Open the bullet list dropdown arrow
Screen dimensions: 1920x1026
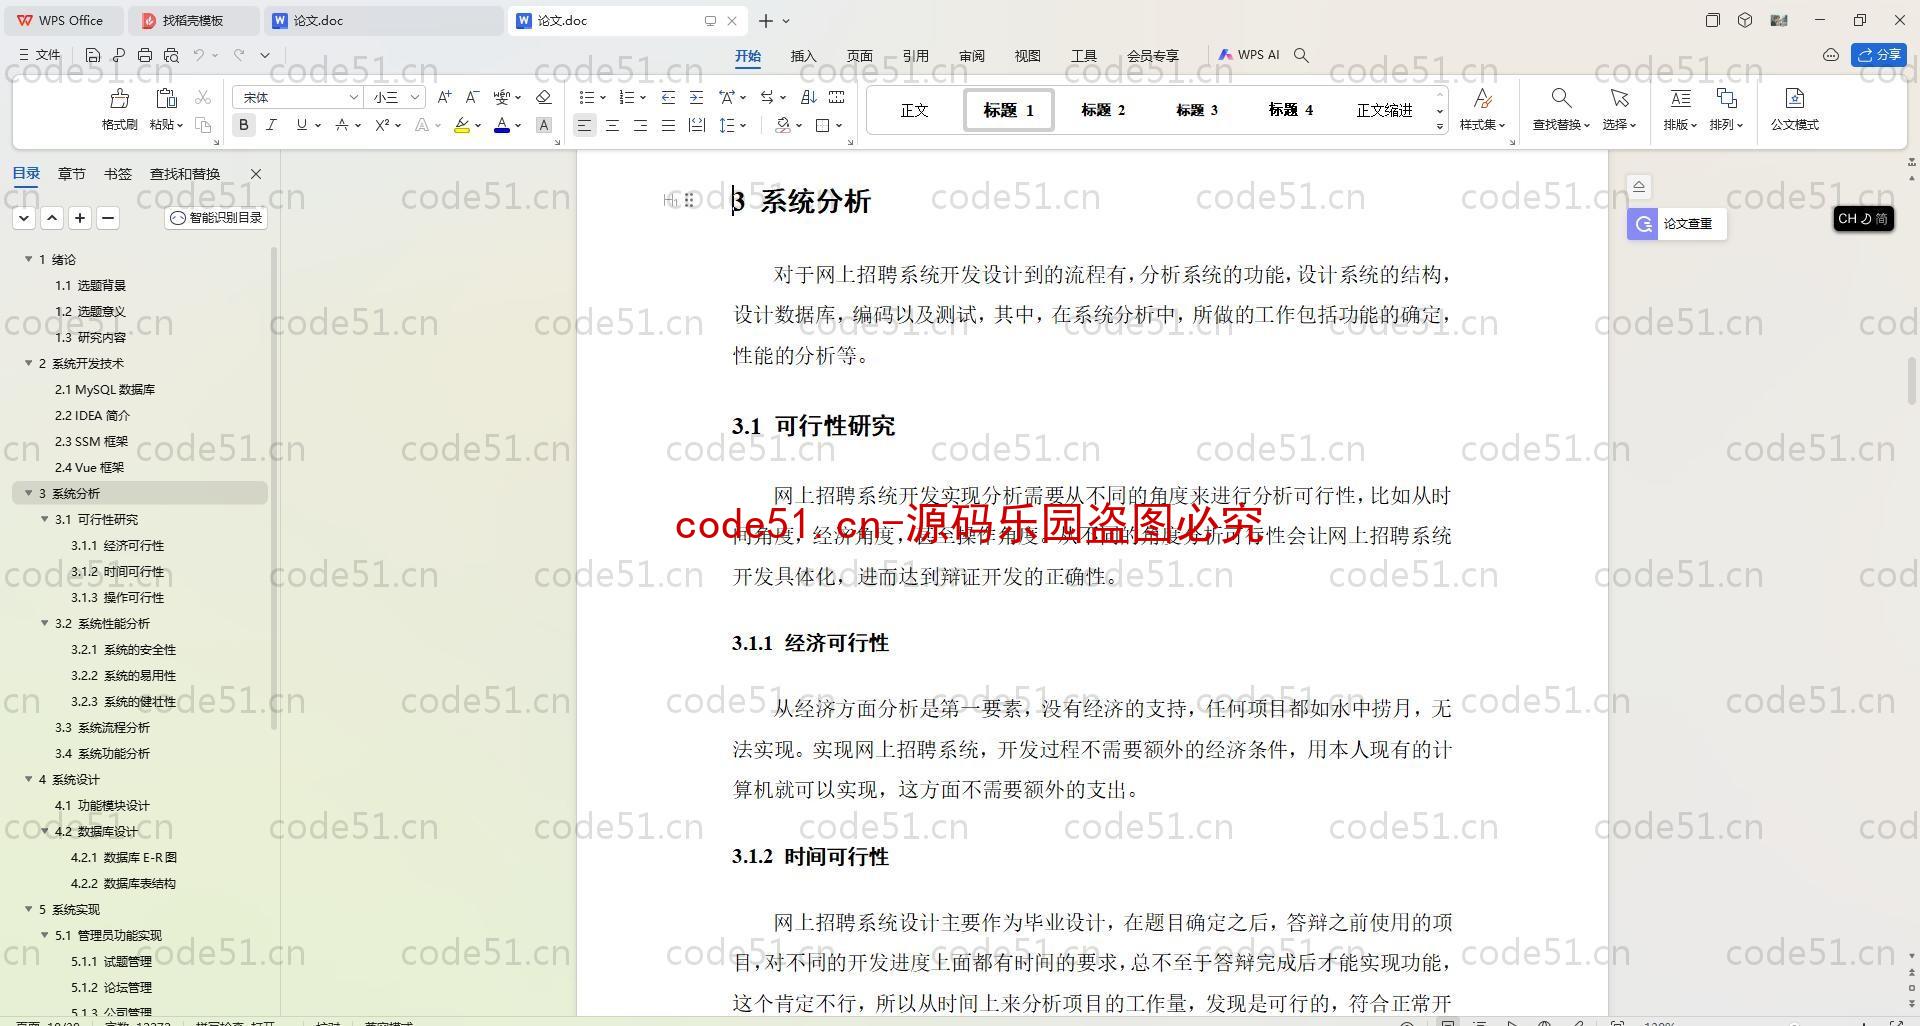(x=603, y=98)
